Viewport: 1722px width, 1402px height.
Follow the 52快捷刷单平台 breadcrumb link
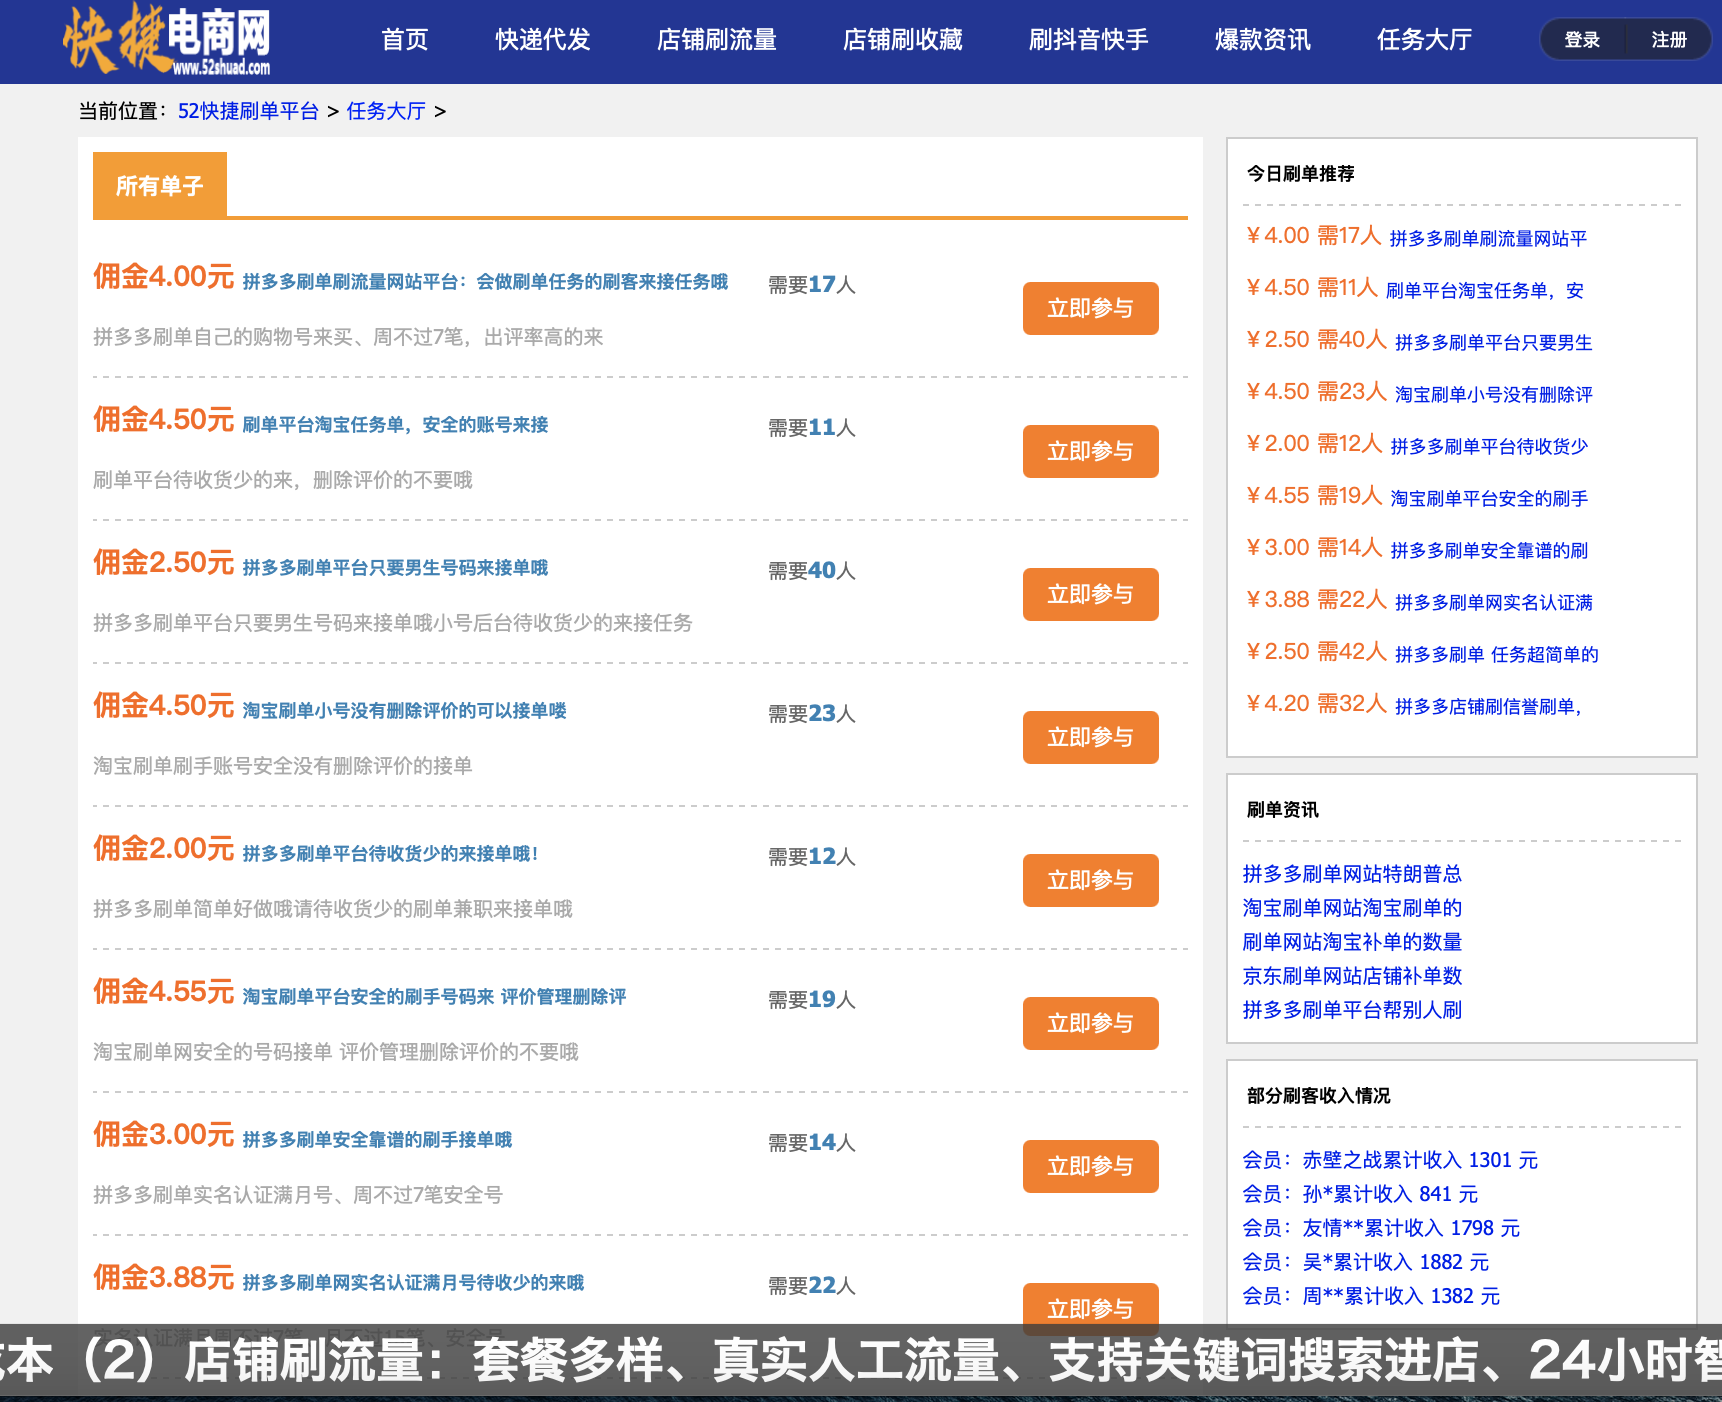(248, 111)
